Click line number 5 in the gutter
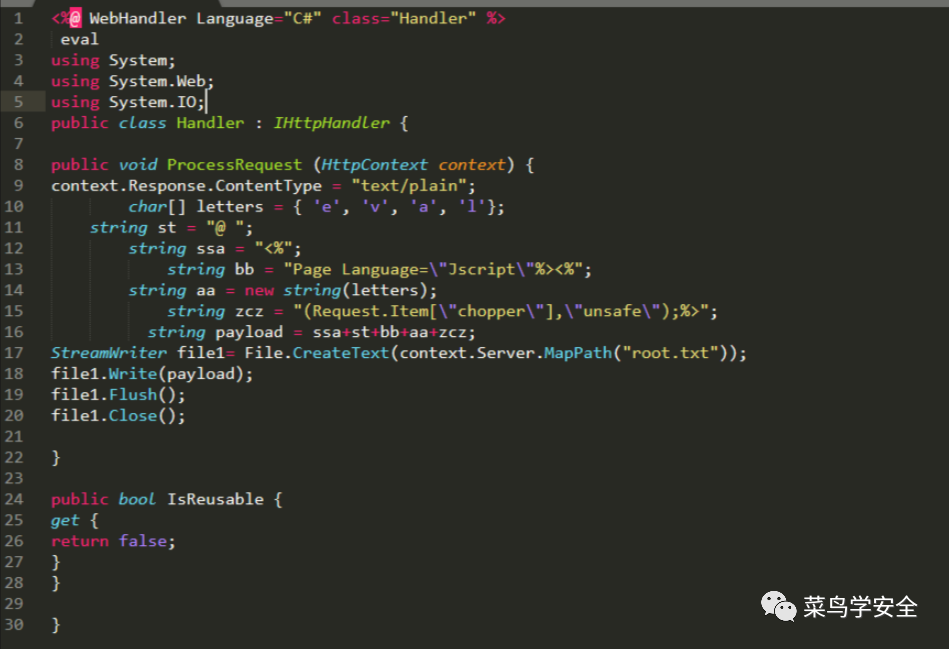The image size is (949, 649). pos(18,102)
